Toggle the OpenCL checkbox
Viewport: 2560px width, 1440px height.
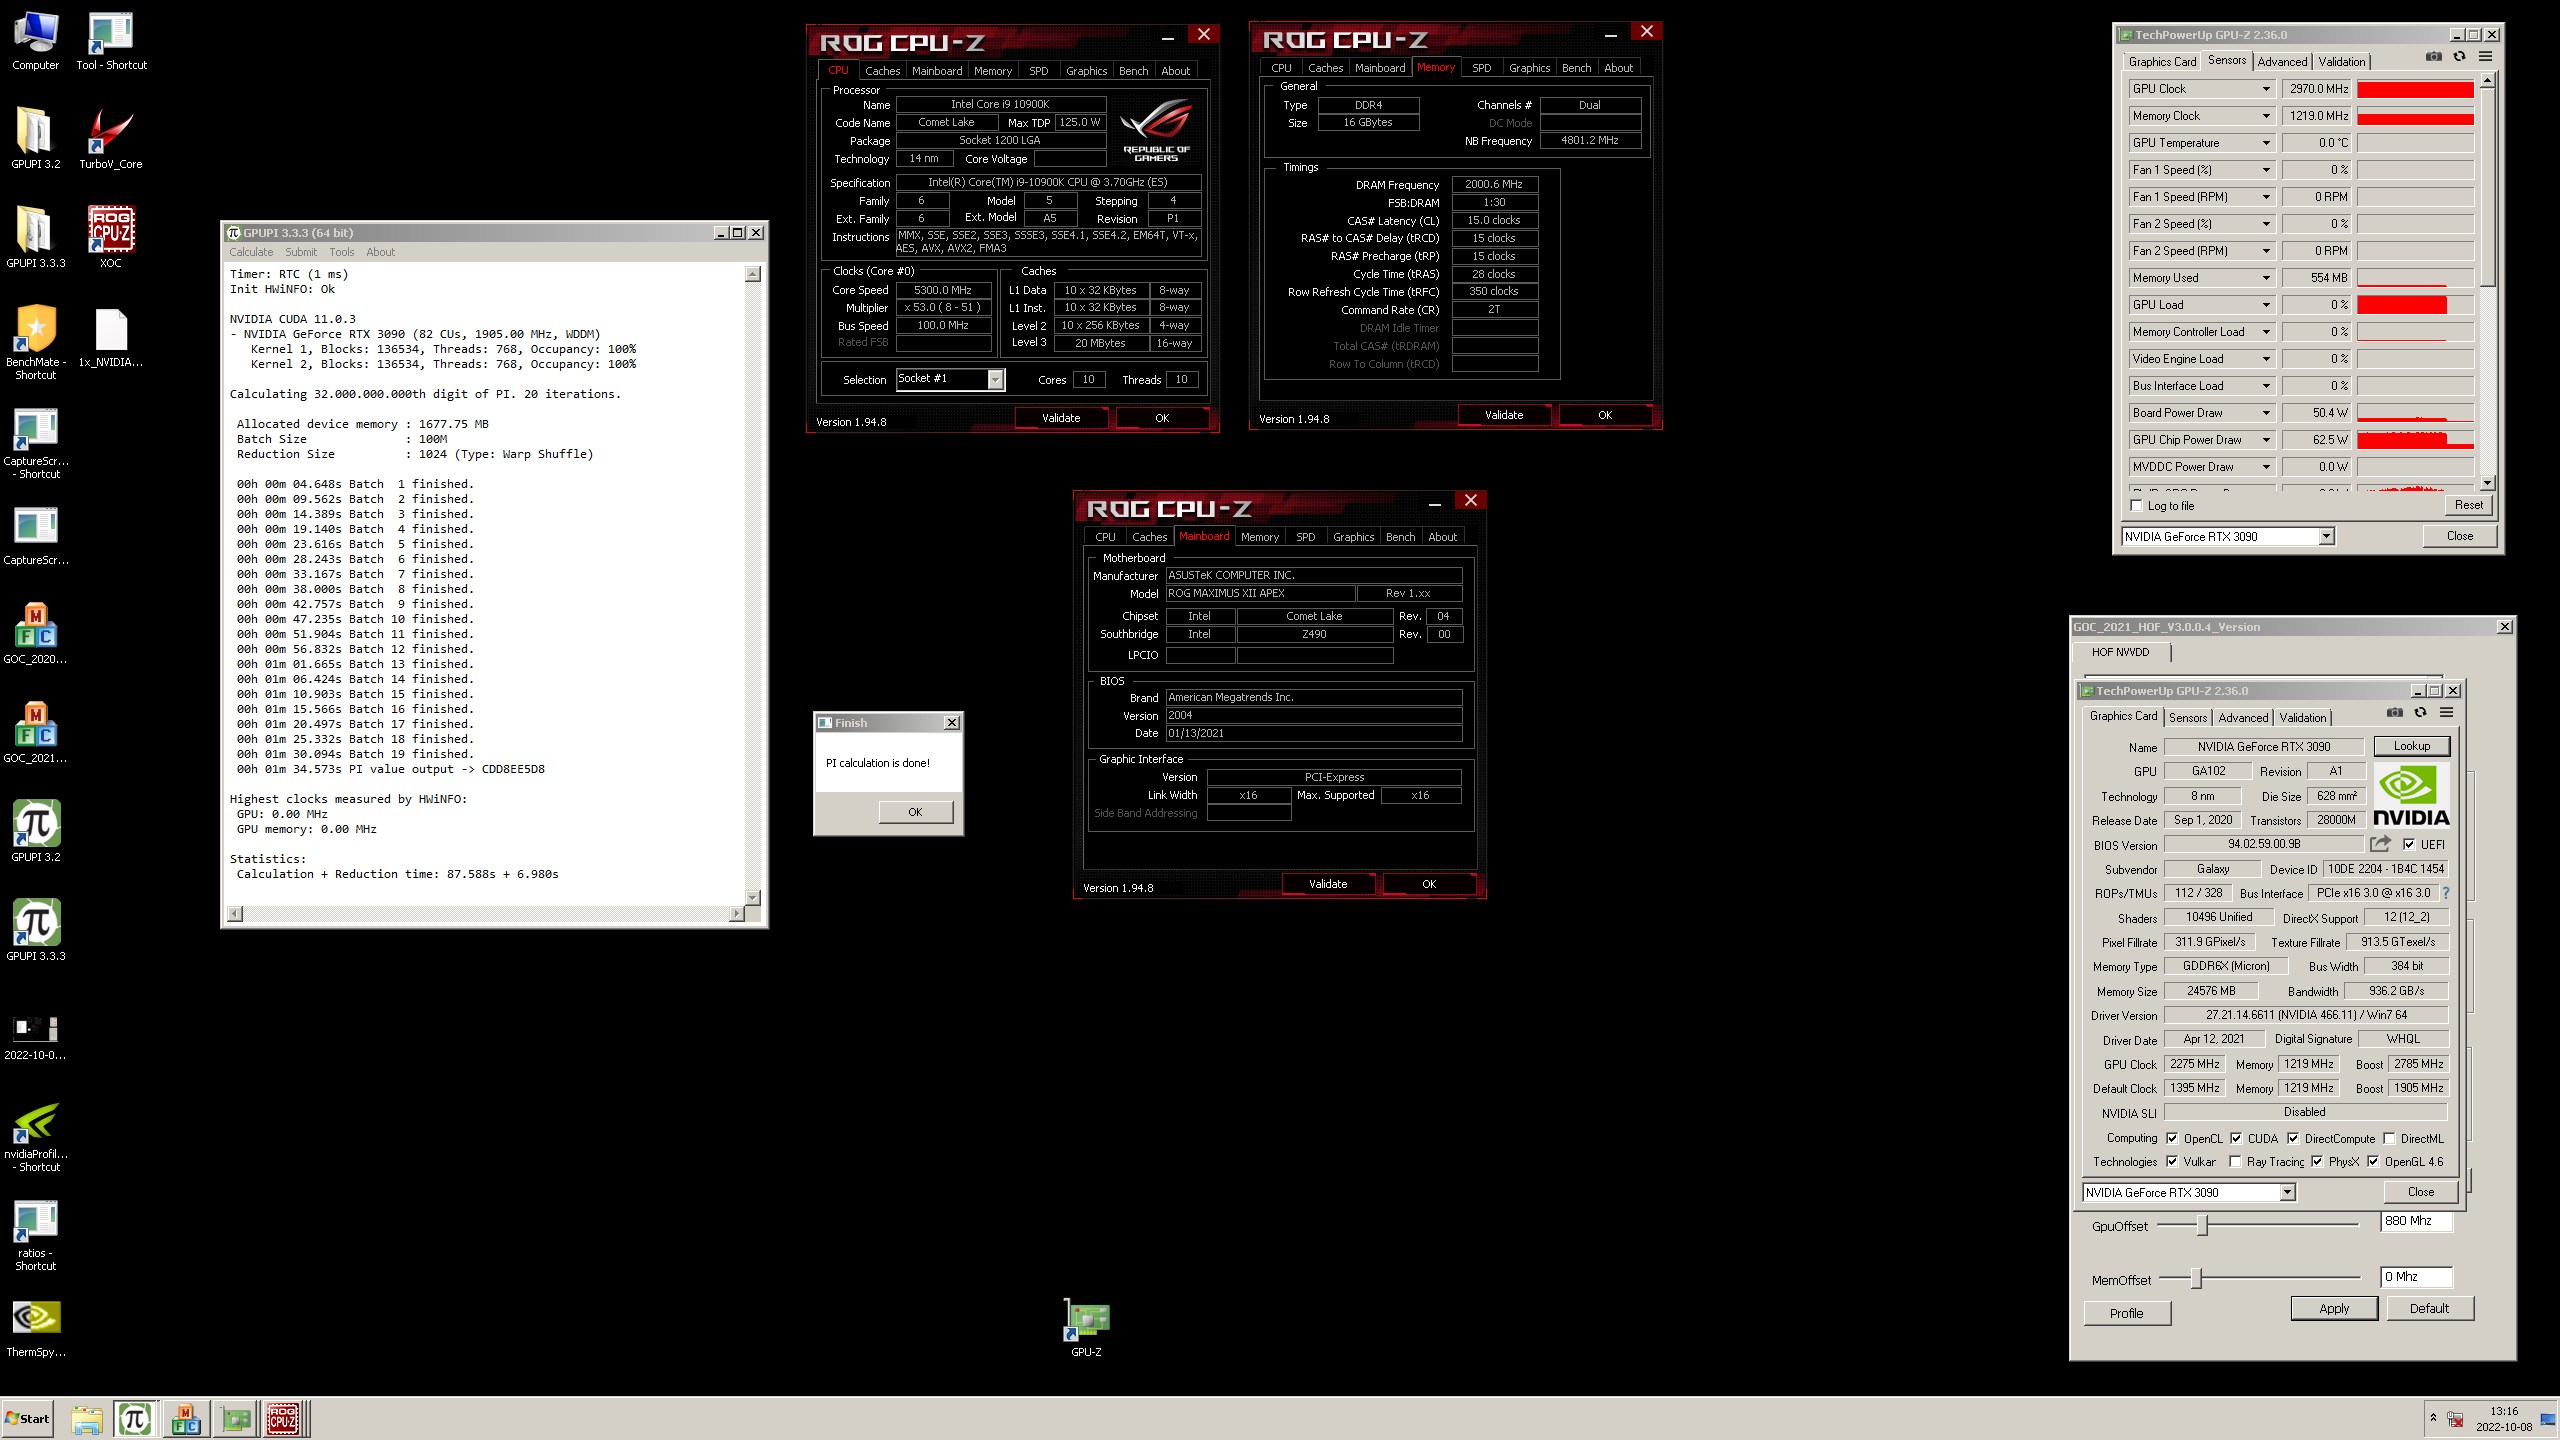(x=2172, y=1138)
